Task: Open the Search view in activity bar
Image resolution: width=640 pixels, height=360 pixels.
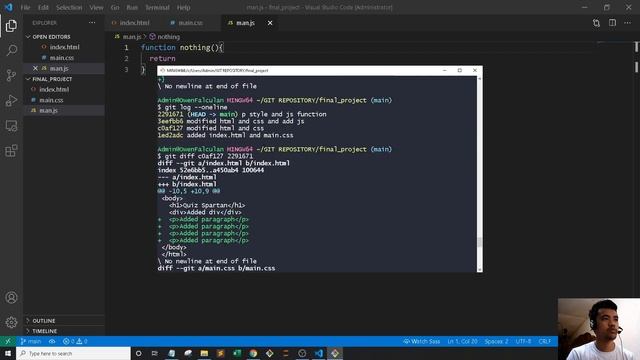Action: point(11,50)
